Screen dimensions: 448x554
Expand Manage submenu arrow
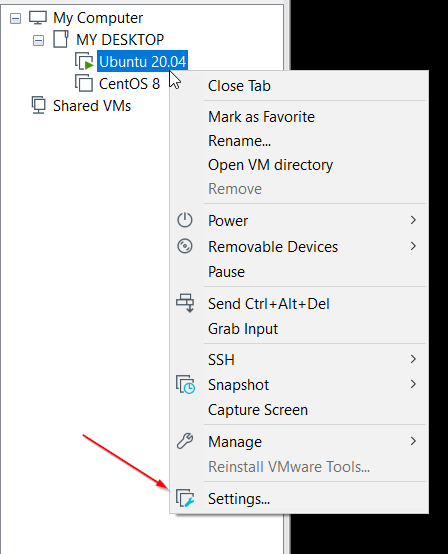pyautogui.click(x=413, y=441)
